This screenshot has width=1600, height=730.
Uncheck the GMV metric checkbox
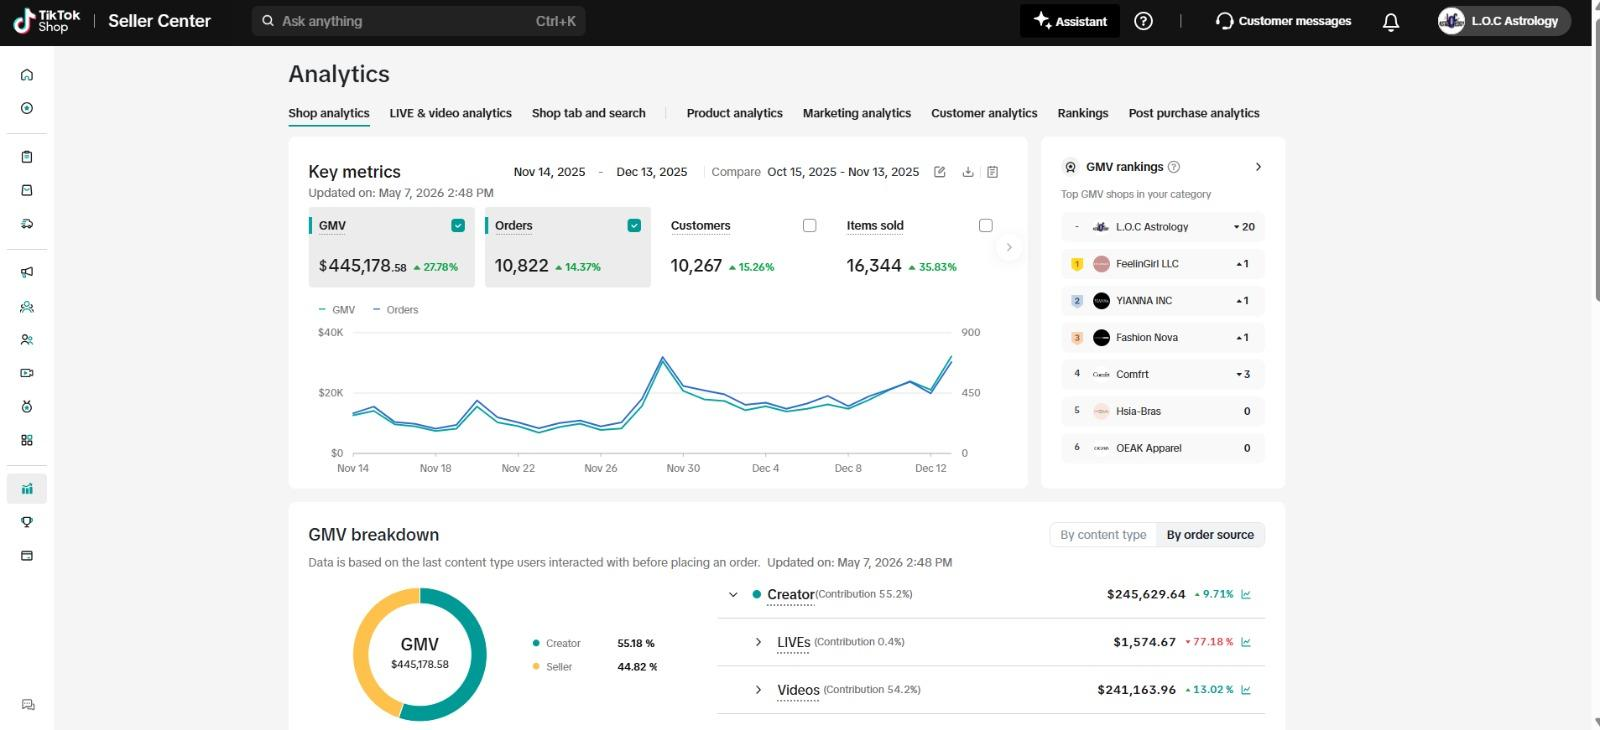click(458, 226)
